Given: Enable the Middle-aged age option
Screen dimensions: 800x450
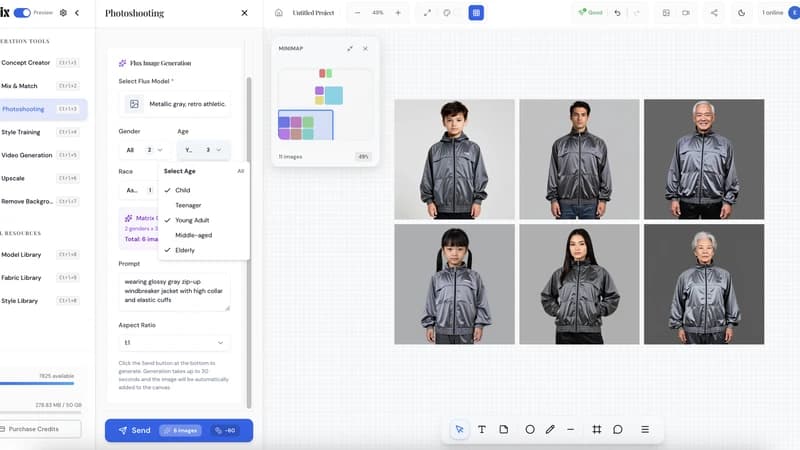Looking at the screenshot, I should [193, 234].
